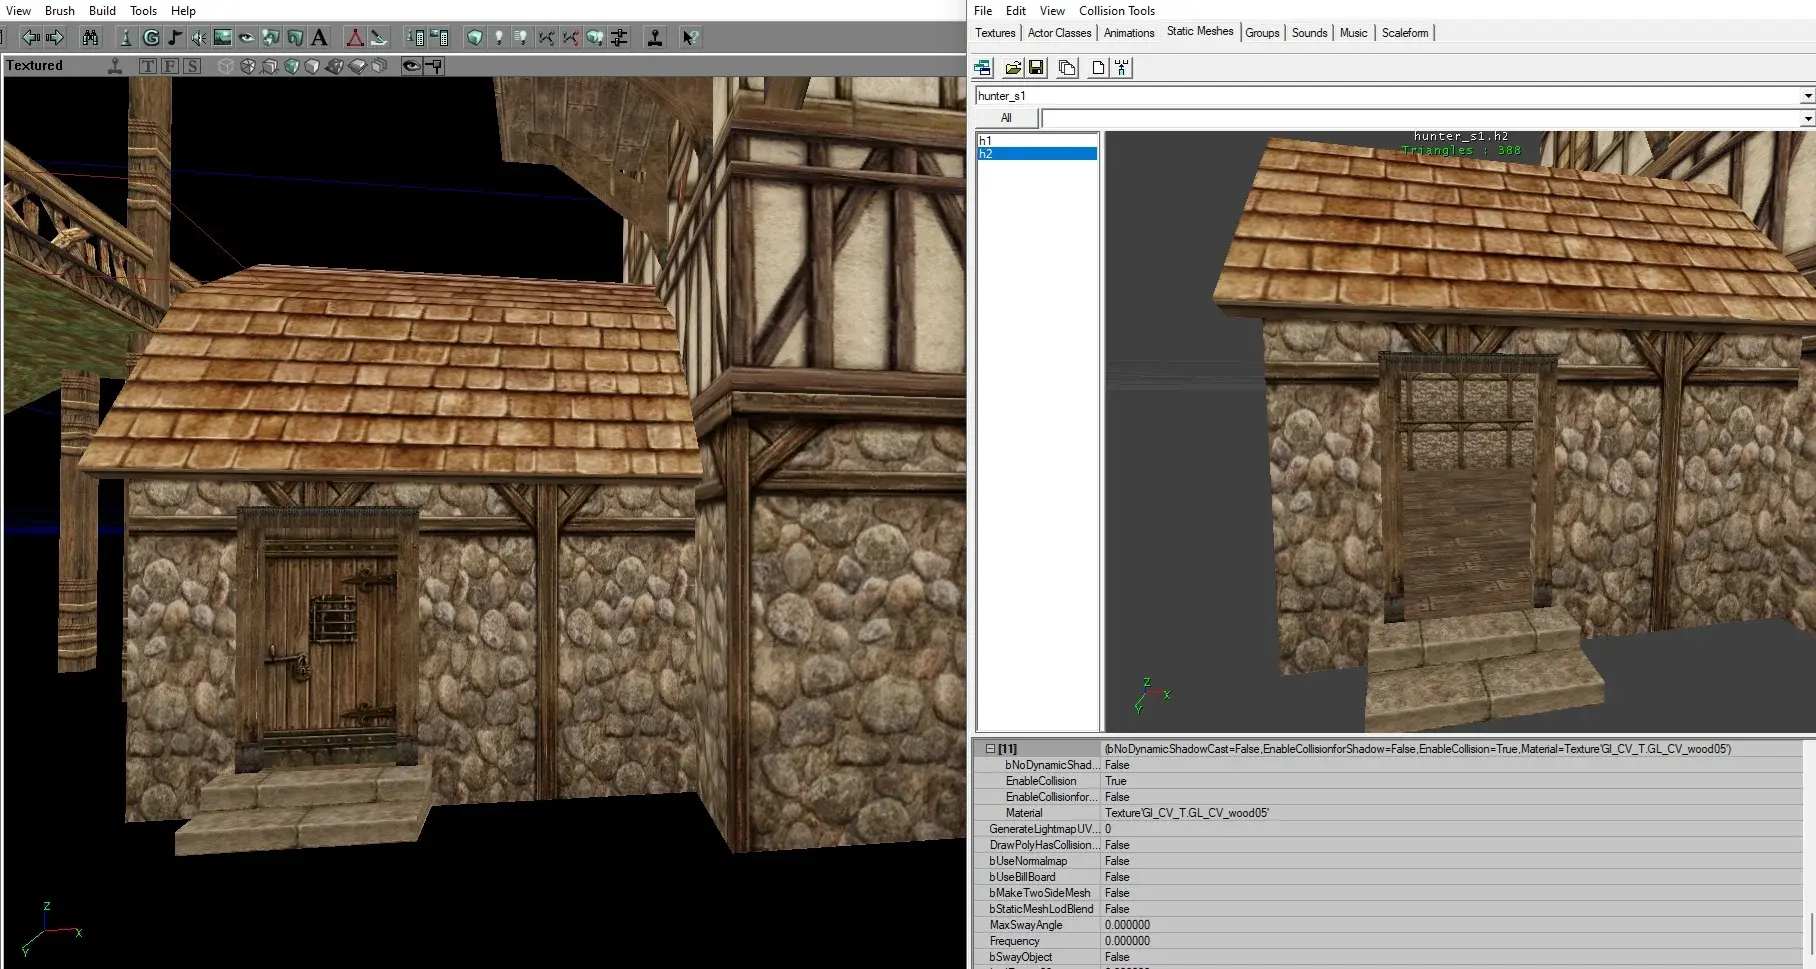Click Build Changed Lights bulb icon
Viewport: 1816px width, 969px height.
(522, 38)
